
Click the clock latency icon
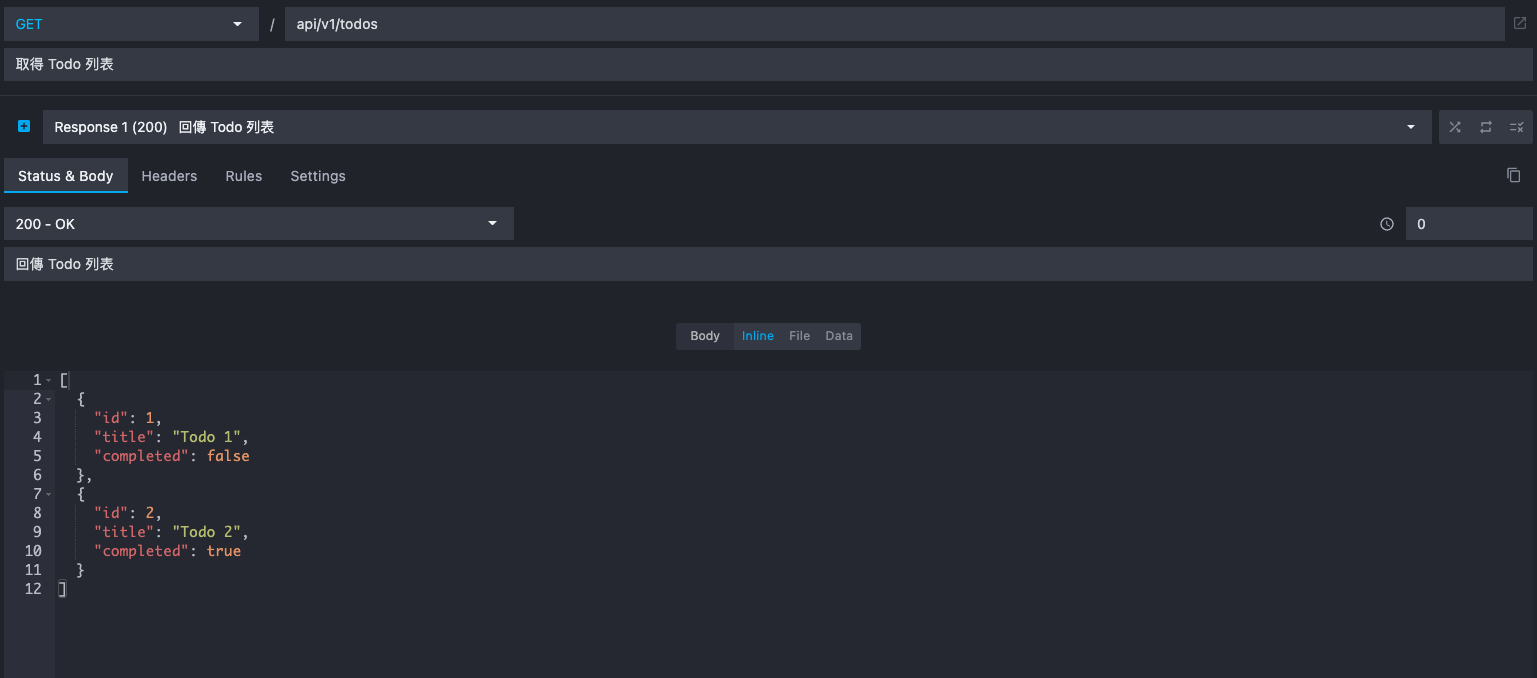(x=1387, y=224)
